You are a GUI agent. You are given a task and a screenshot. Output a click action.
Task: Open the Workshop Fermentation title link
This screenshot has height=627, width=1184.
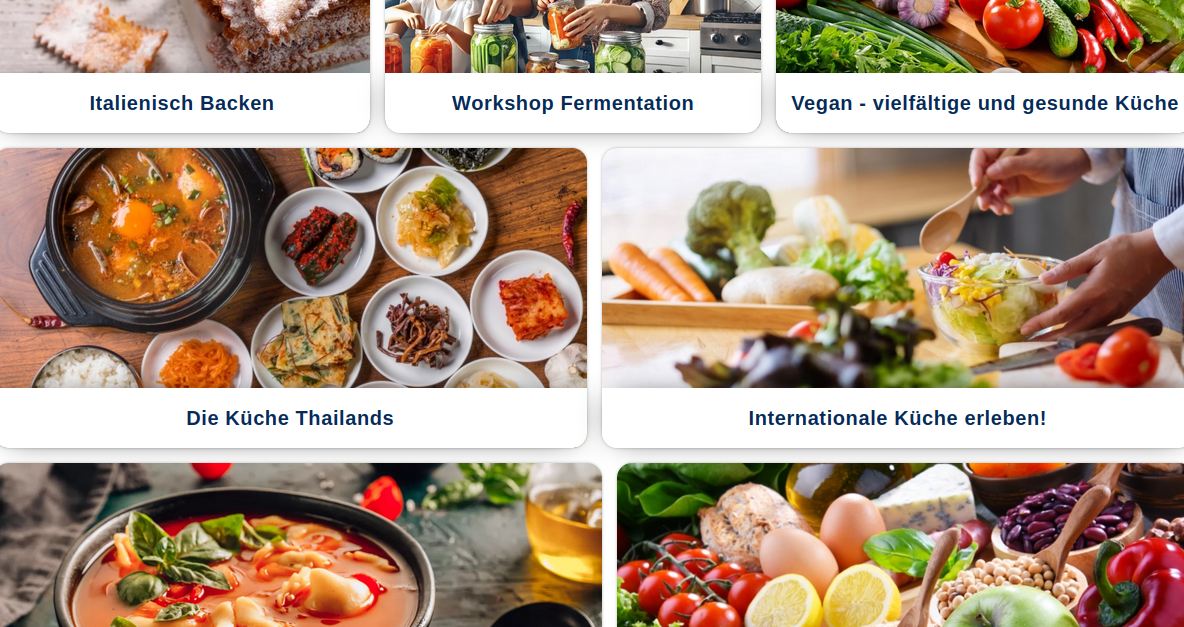coord(572,103)
